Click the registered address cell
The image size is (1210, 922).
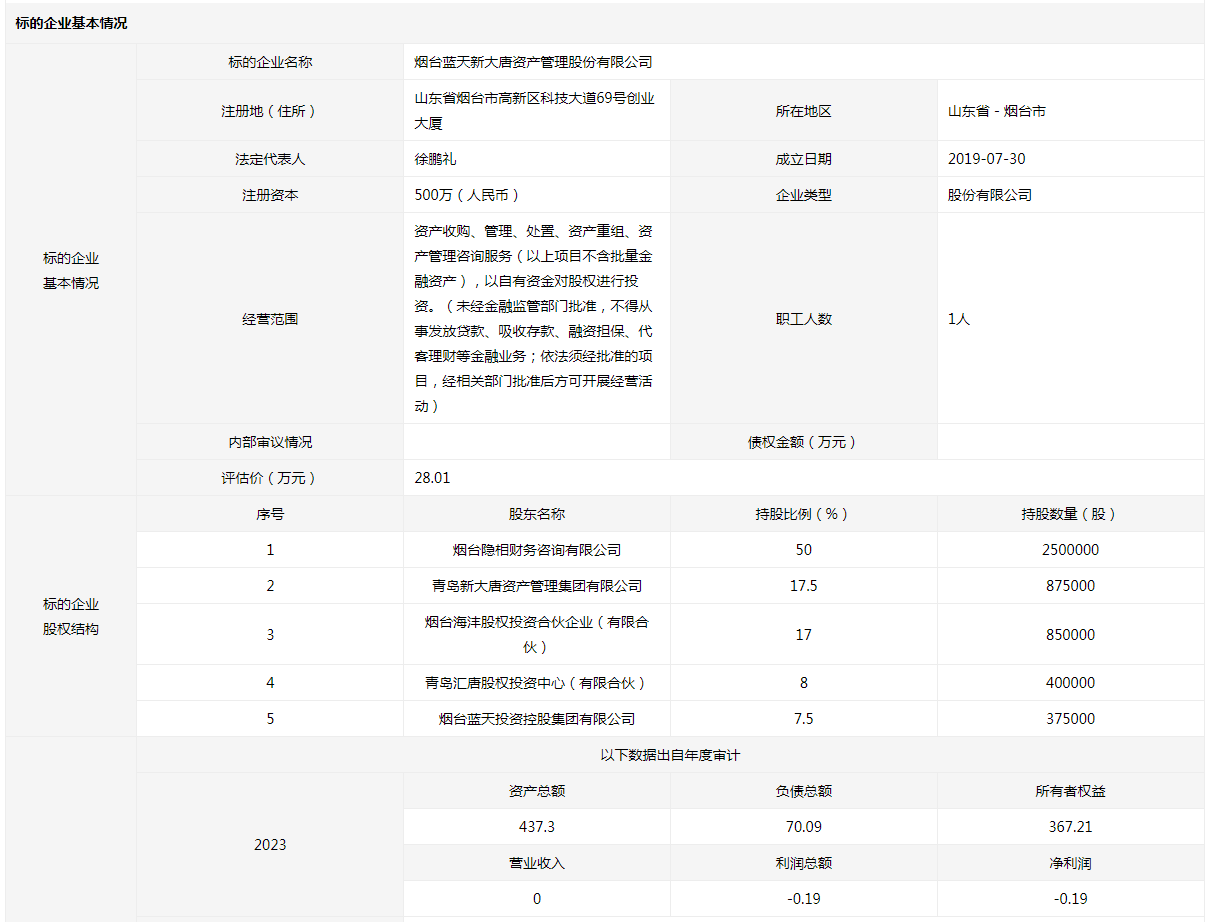tap(535, 111)
